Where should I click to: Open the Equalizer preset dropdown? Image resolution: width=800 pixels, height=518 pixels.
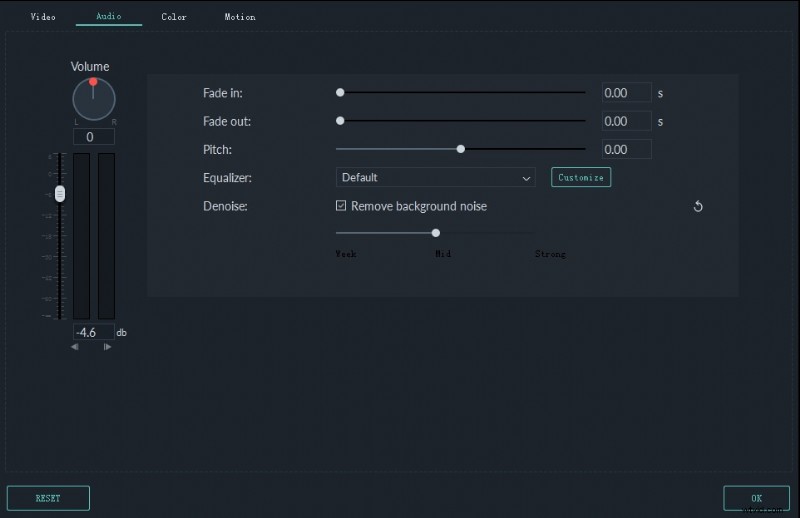coord(436,178)
